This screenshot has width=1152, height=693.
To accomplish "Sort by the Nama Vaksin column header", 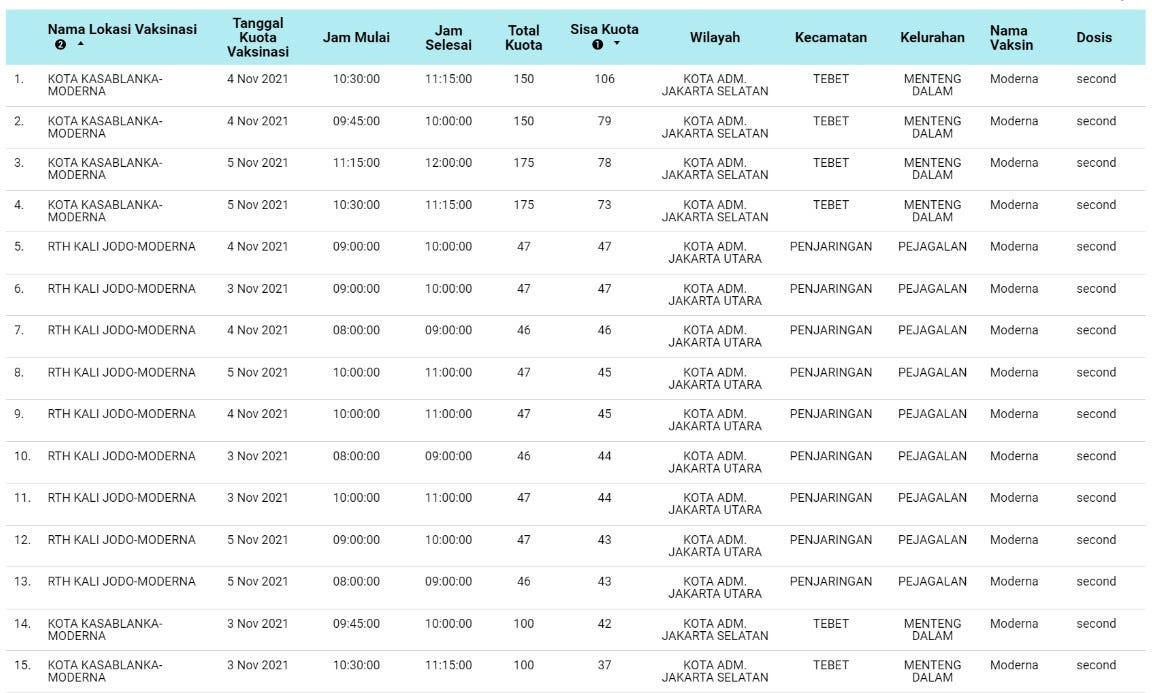I will 1011,37.
